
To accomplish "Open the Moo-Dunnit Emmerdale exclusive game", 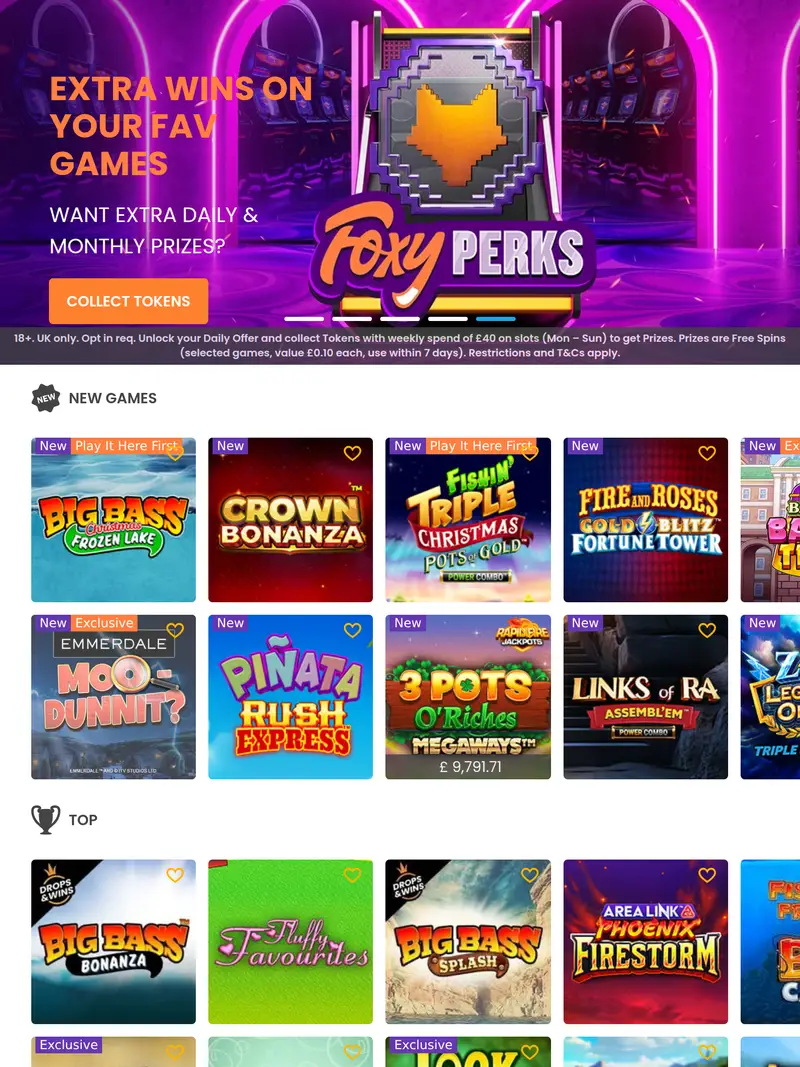I will 113,697.
